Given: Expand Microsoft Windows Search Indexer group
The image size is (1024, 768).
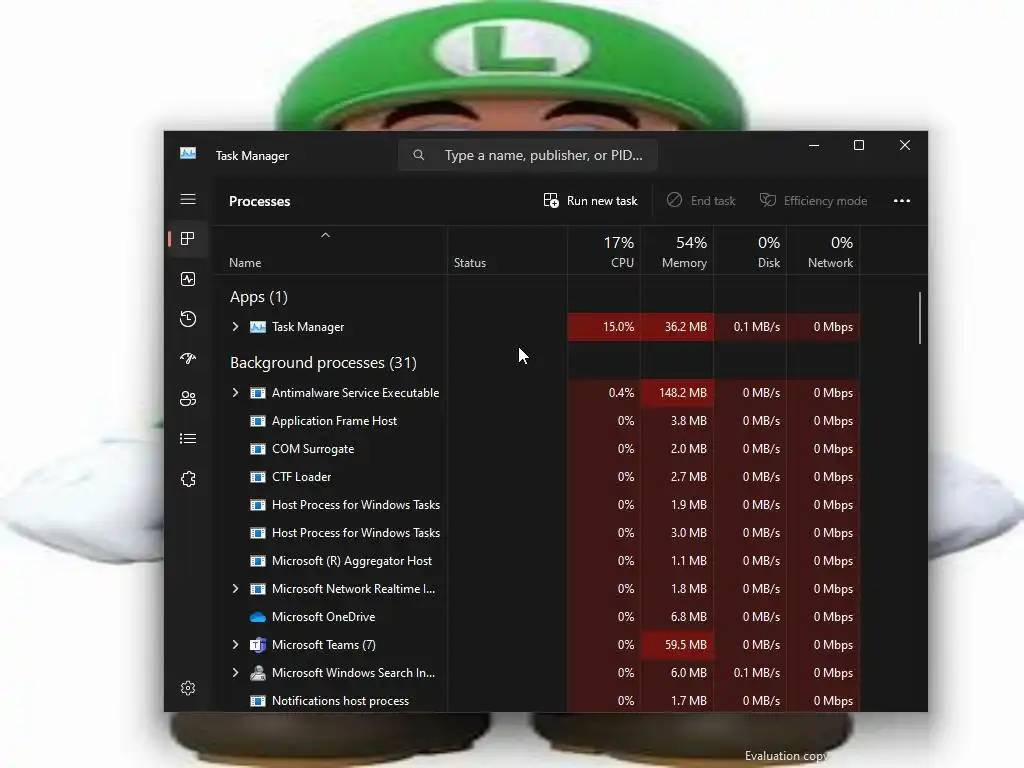Looking at the screenshot, I should tap(235, 673).
